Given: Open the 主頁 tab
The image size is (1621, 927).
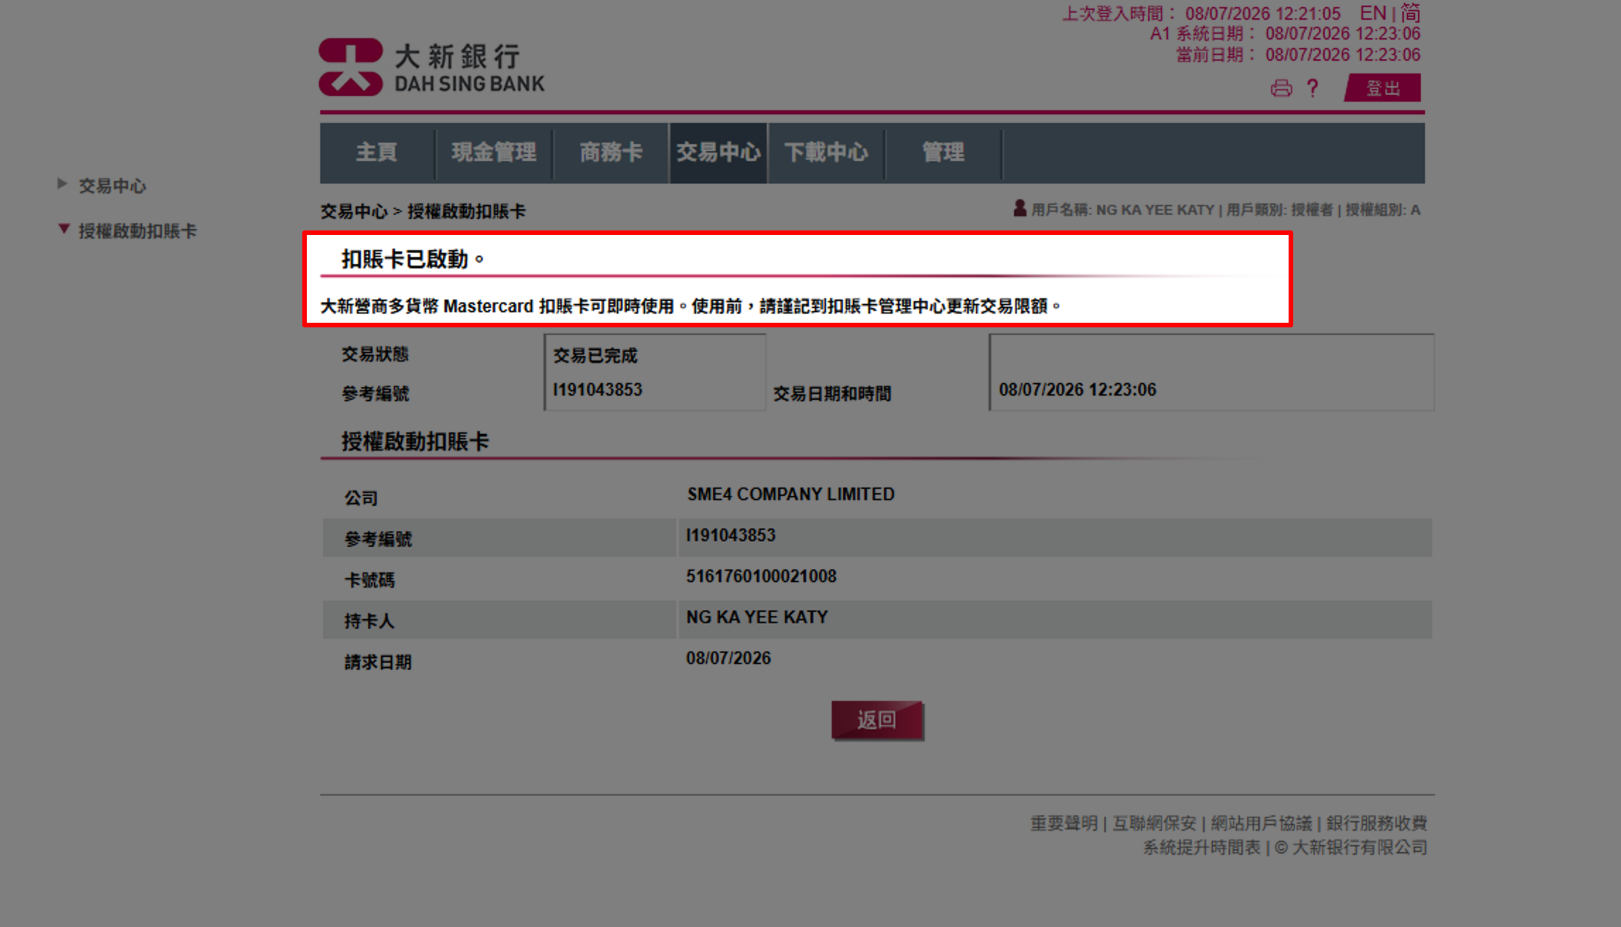Looking at the screenshot, I should [377, 153].
